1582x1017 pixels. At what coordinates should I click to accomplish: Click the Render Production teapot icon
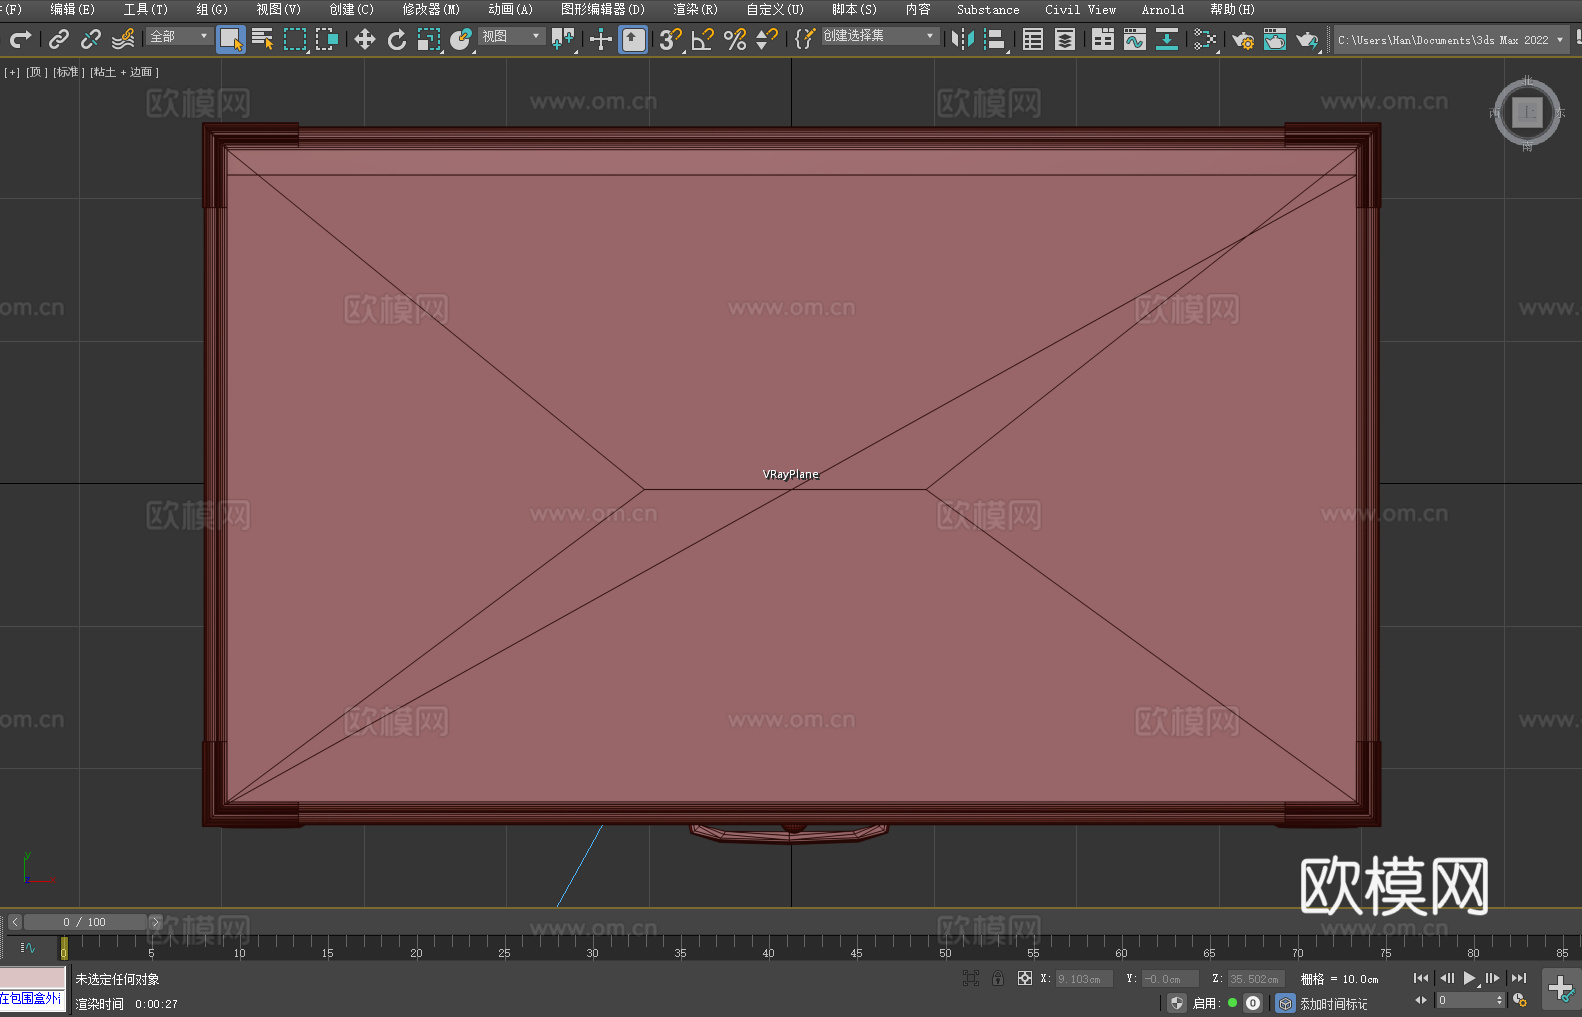coord(1307,39)
